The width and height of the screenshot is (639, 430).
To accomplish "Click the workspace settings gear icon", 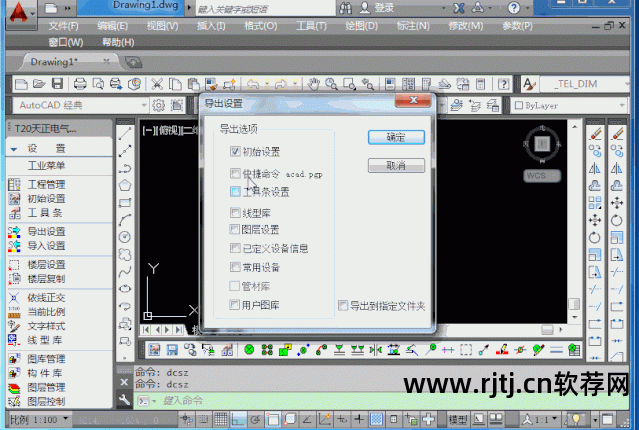I will pyautogui.click(x=158, y=105).
